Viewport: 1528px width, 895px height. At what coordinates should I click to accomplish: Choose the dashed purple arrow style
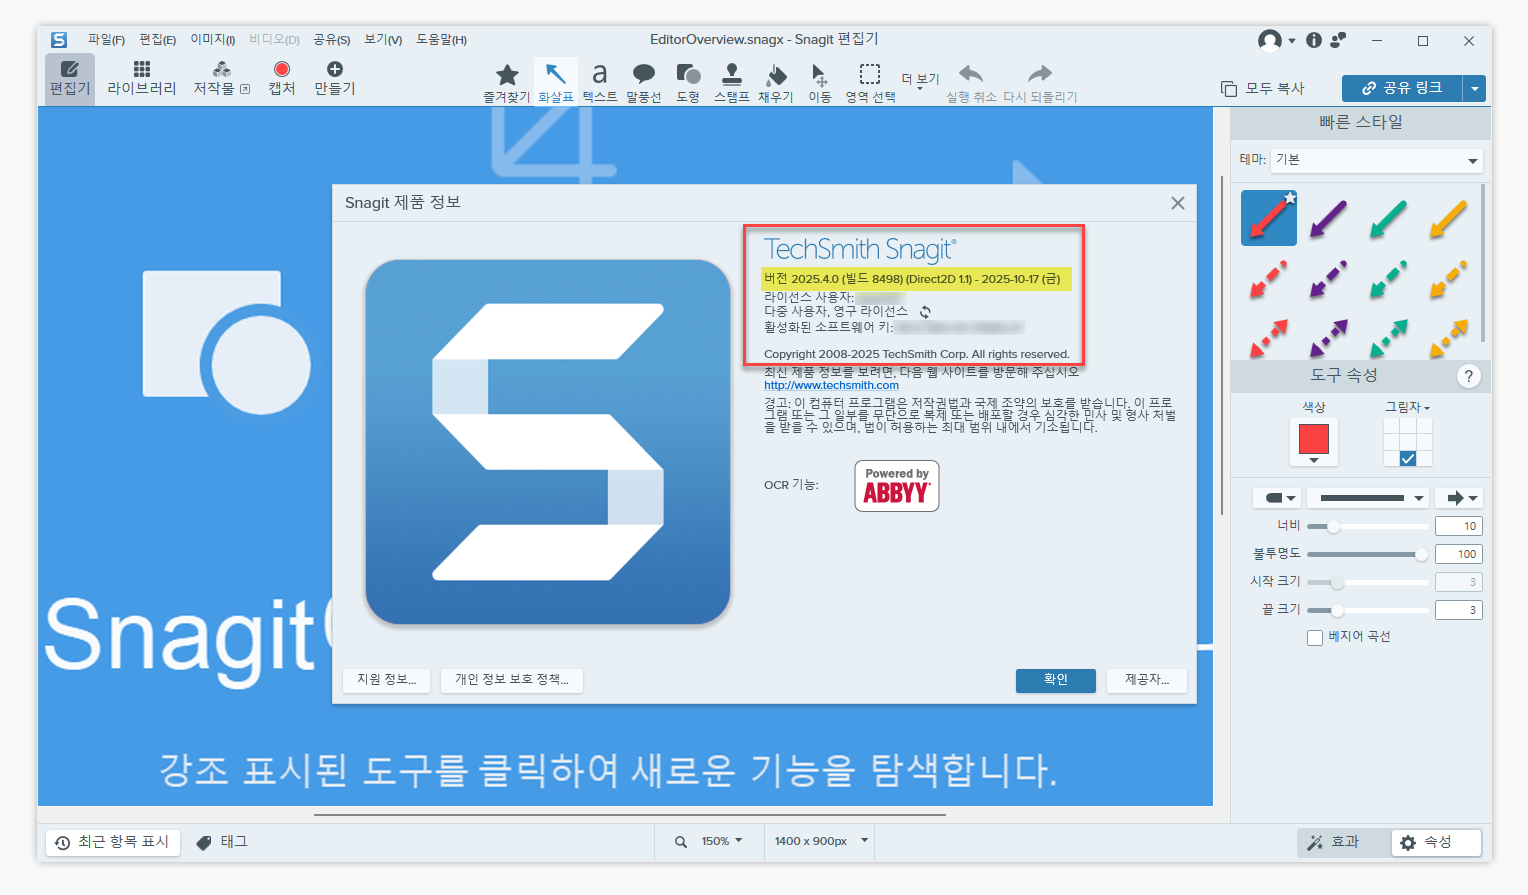pos(1328,279)
